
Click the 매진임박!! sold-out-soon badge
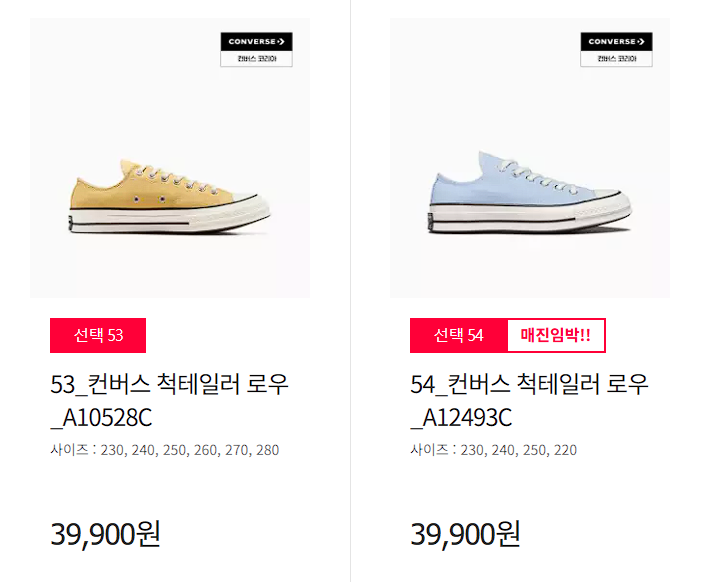point(556,336)
